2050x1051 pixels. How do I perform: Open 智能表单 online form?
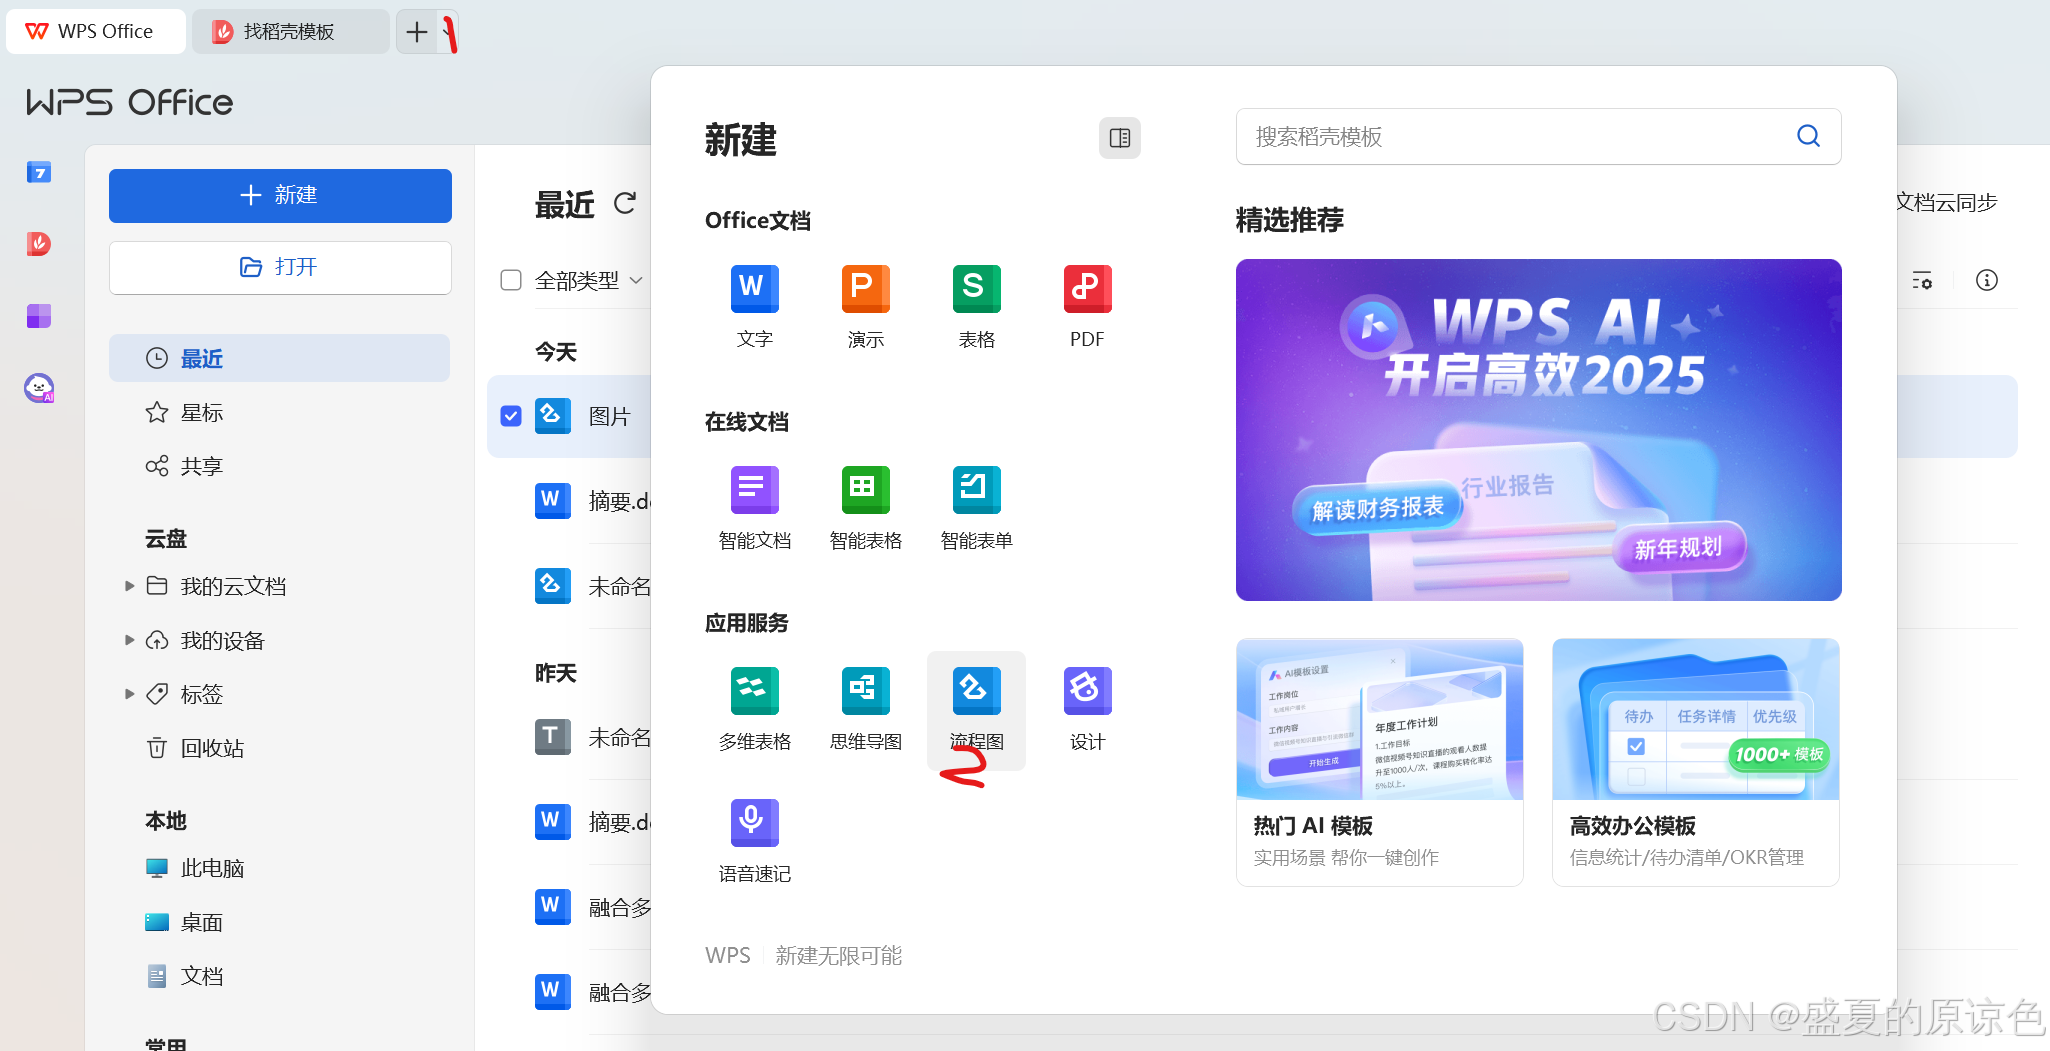tap(976, 508)
